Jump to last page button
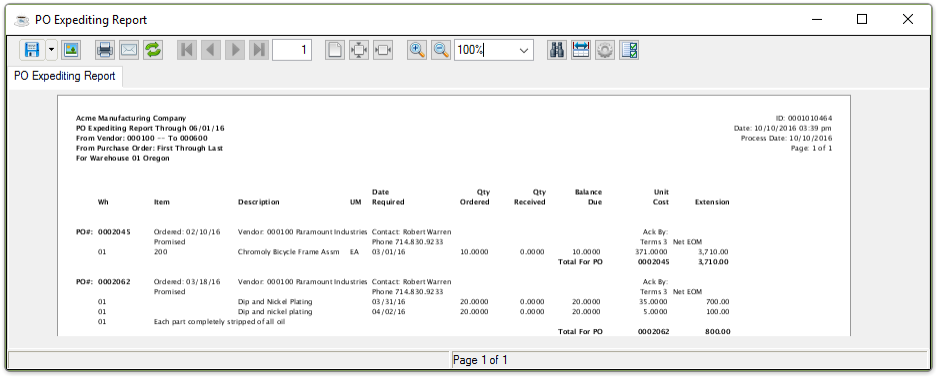Screen dimensions: 941x380 259,50
